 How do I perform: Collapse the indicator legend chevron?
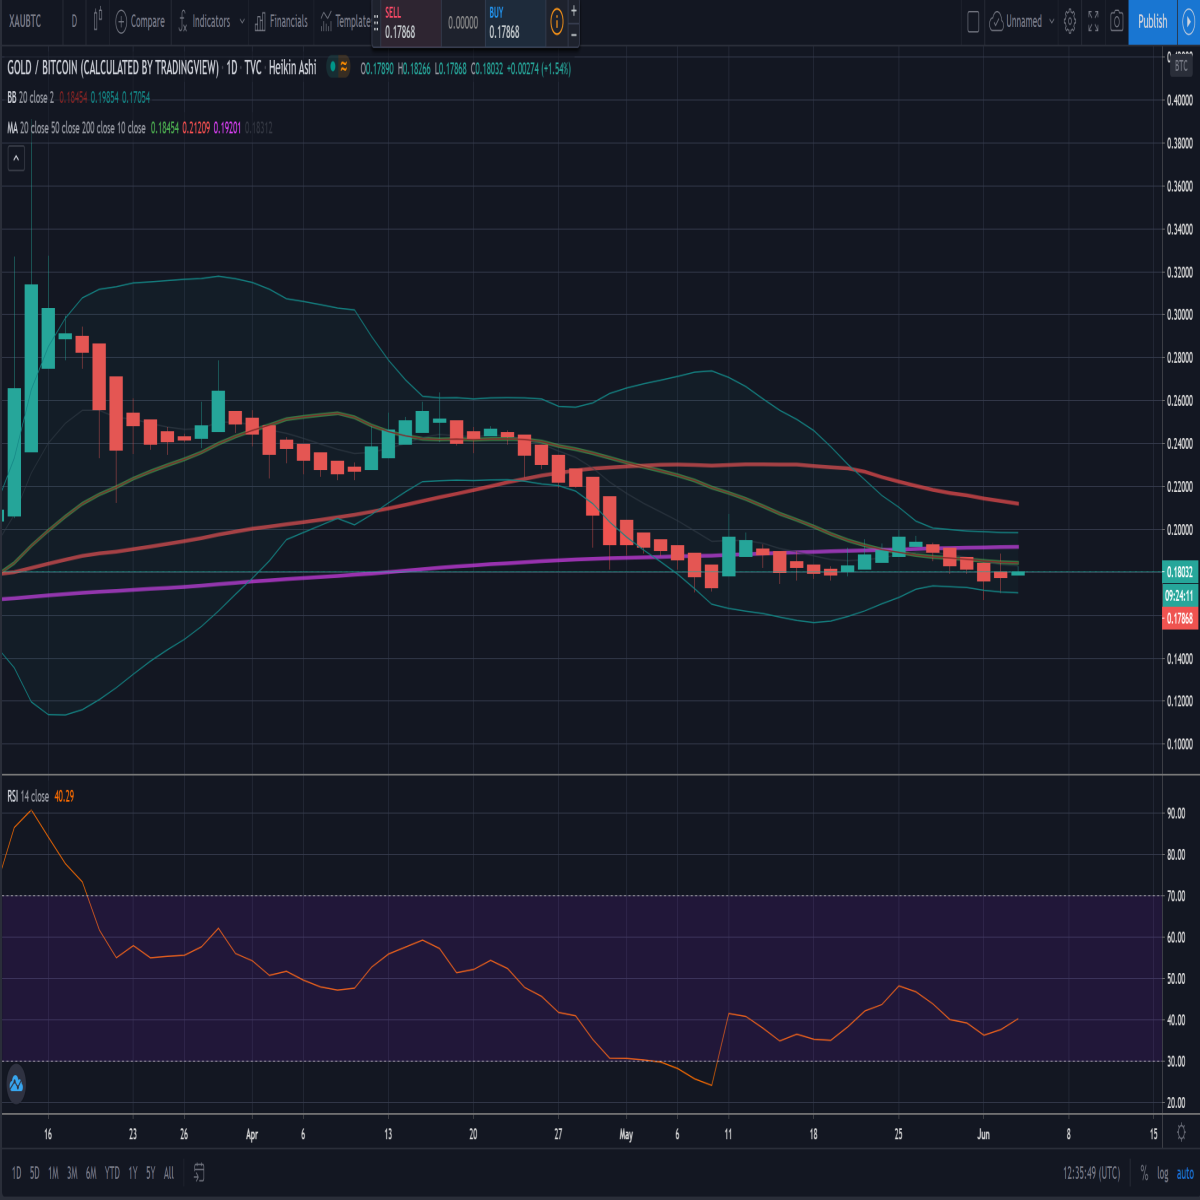click(x=15, y=158)
